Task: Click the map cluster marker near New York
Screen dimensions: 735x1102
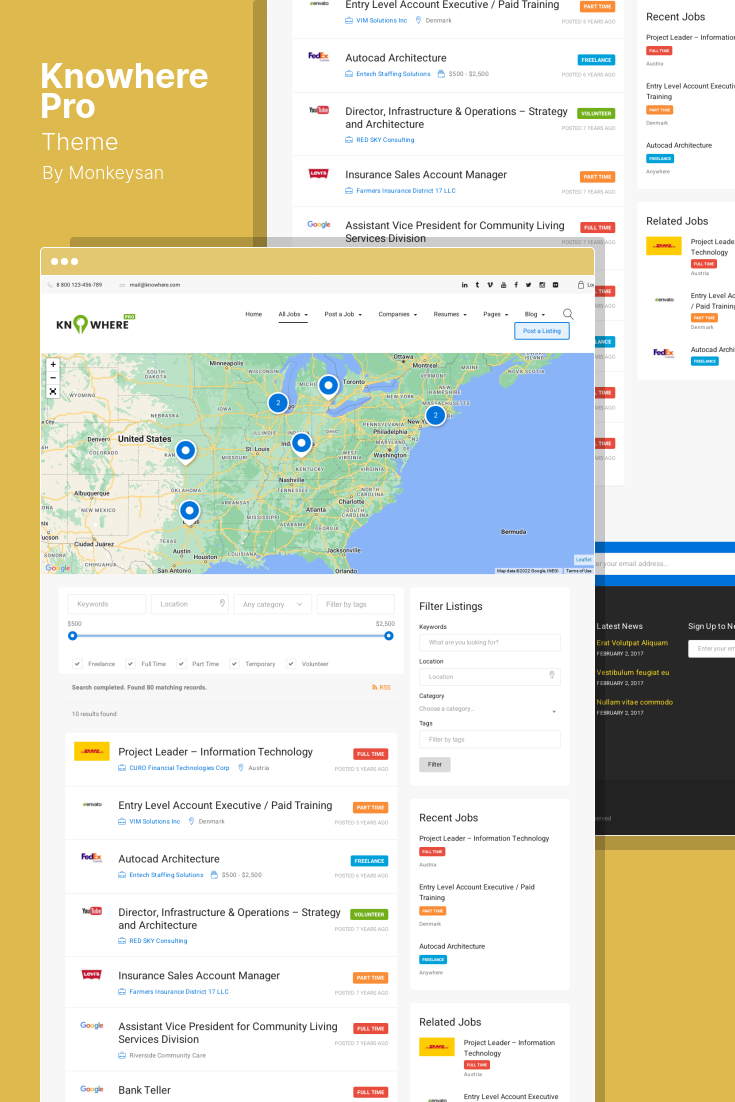Action: tap(436, 415)
